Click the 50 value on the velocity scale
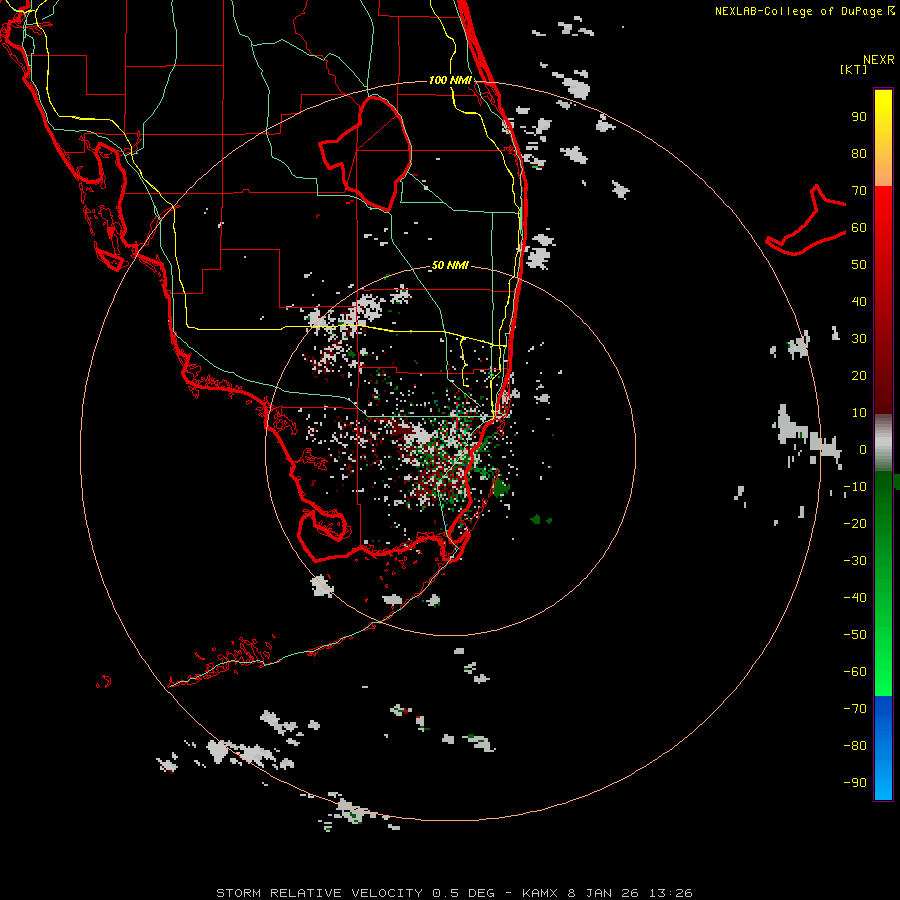Image resolution: width=900 pixels, height=900 pixels. [859, 265]
